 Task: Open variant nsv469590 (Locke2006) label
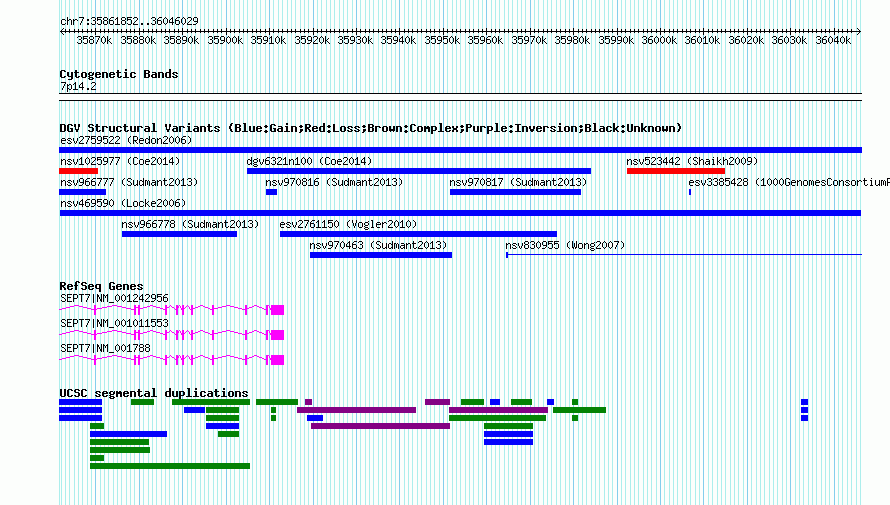tap(123, 203)
